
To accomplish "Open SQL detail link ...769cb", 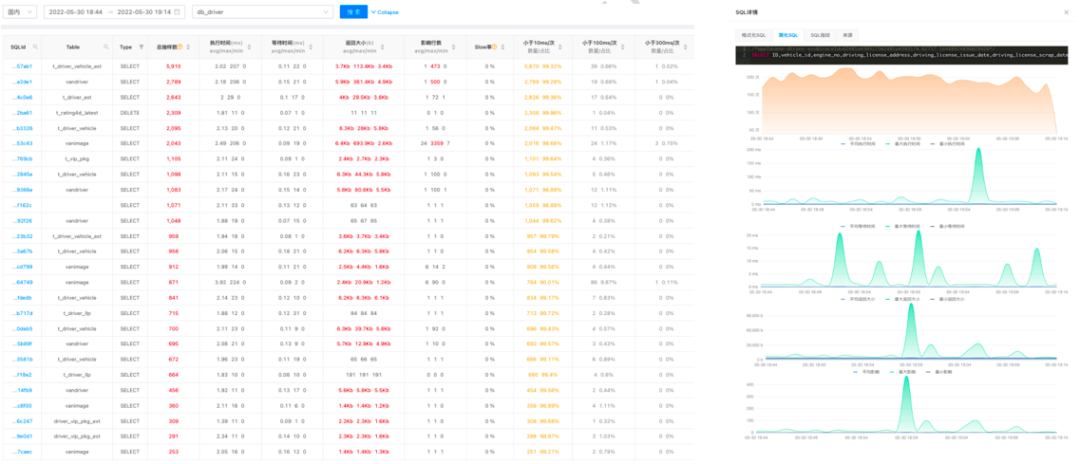I will tap(23, 158).
